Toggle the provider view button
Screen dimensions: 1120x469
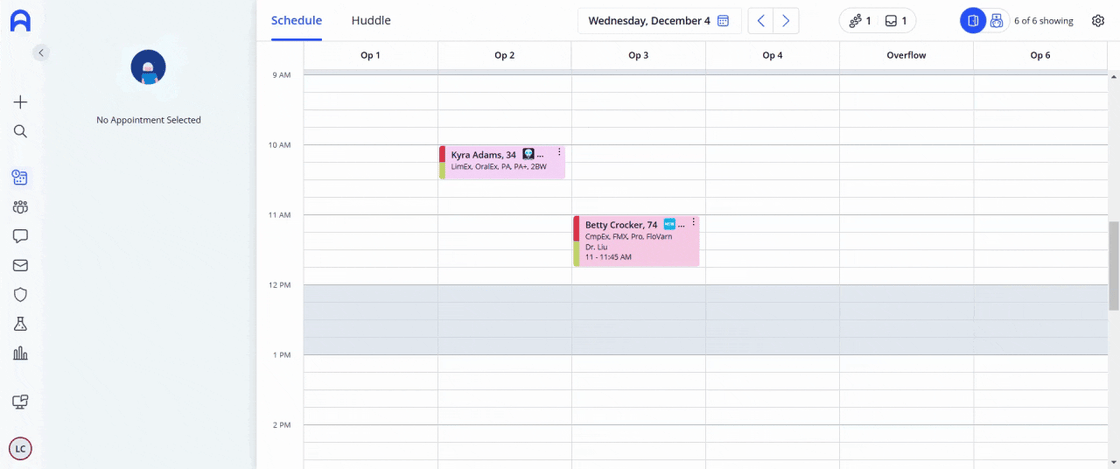996,21
